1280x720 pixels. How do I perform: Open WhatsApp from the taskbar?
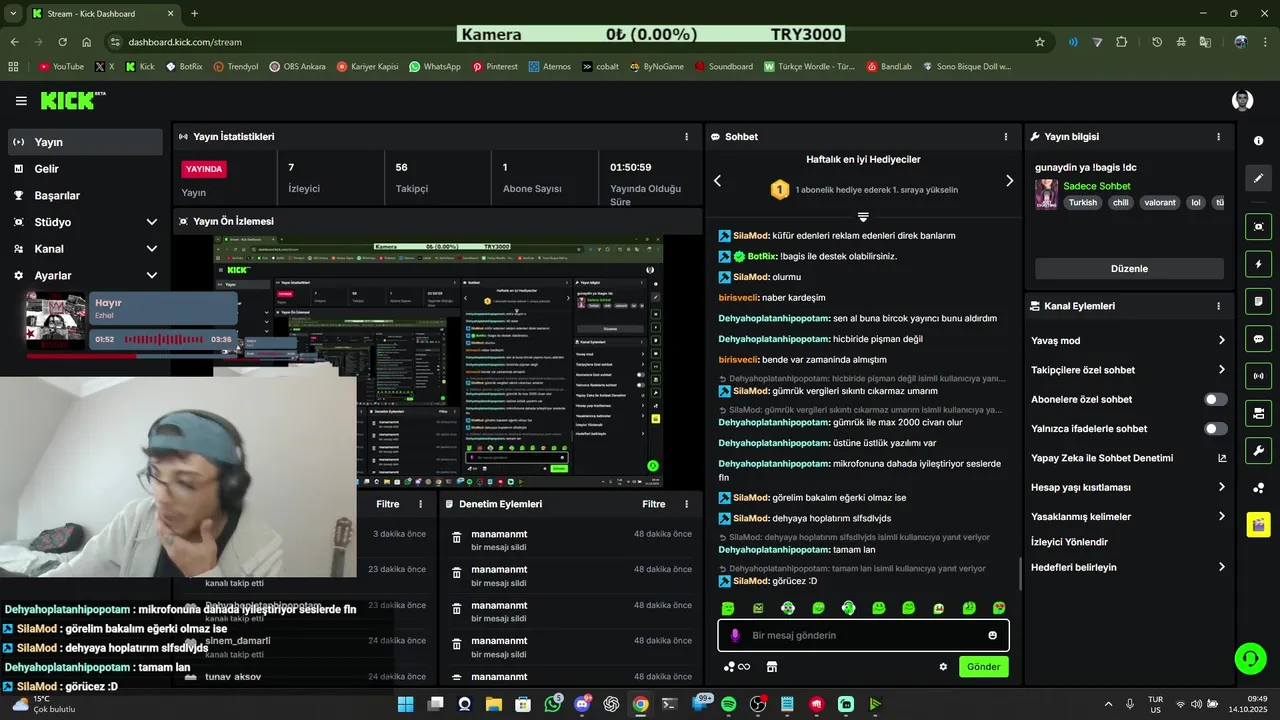click(x=552, y=704)
